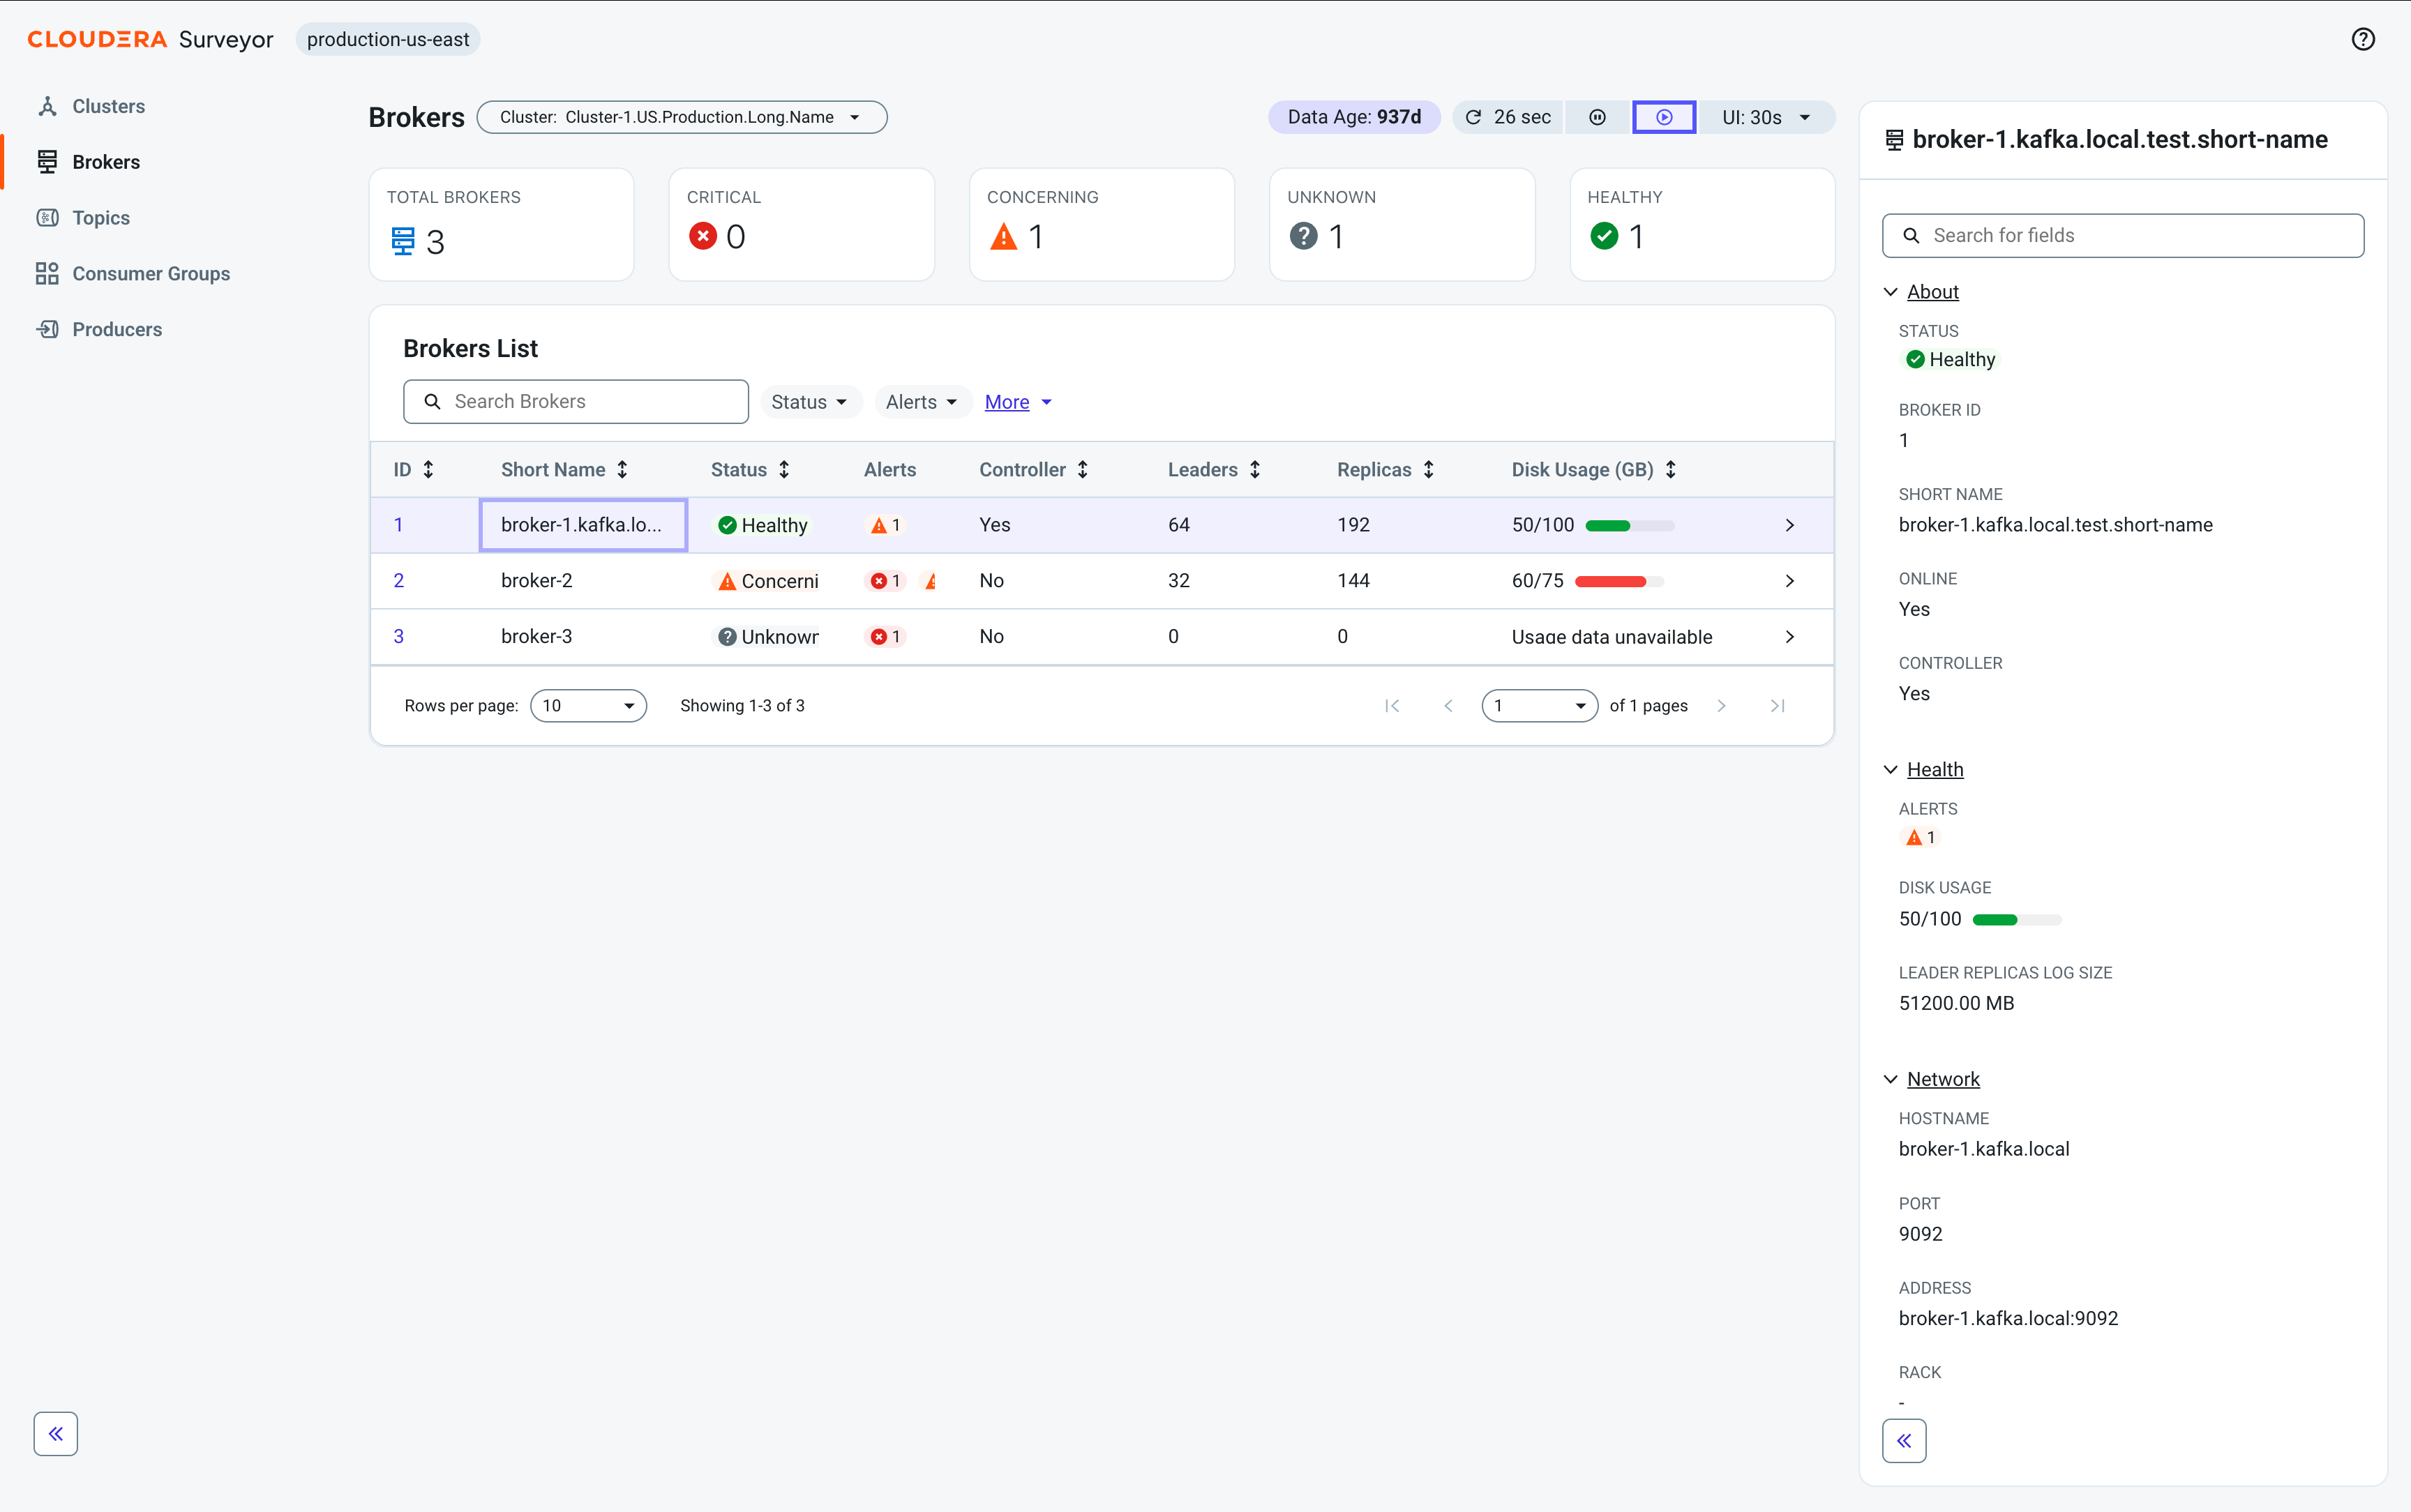Click the critical alert badge on broker-3
The height and width of the screenshot is (1512, 2411).
(x=885, y=637)
